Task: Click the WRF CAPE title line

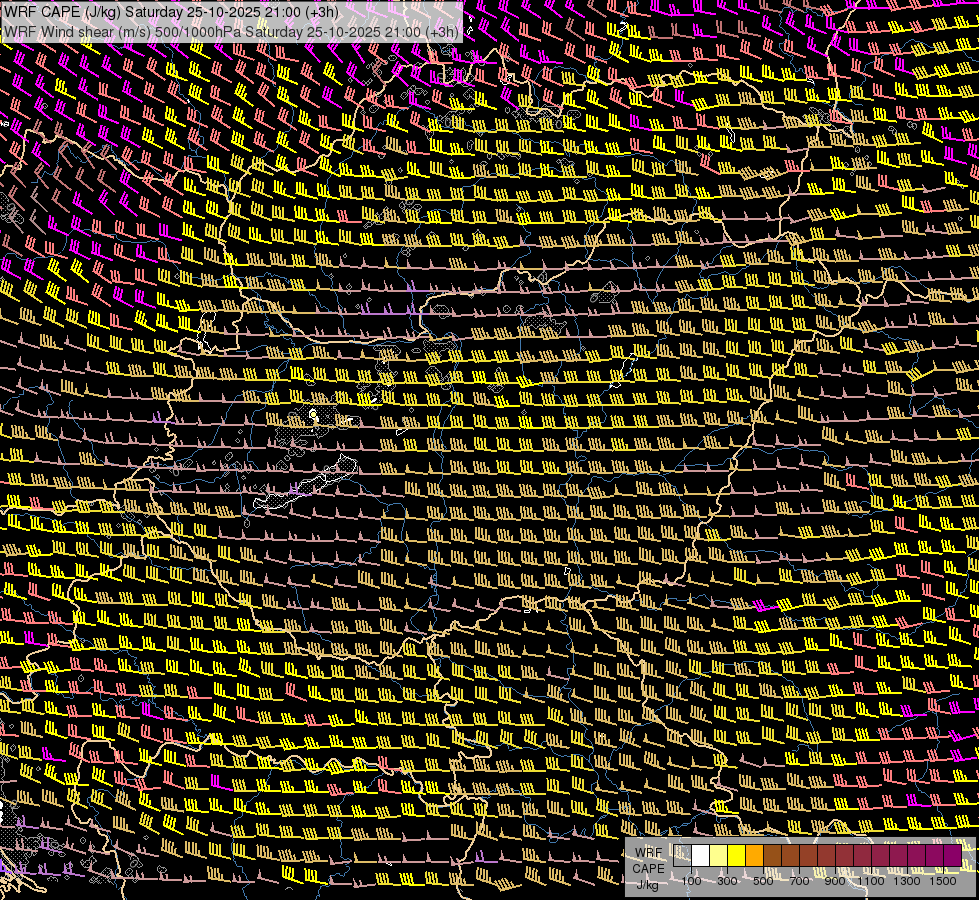Action: coord(172,11)
